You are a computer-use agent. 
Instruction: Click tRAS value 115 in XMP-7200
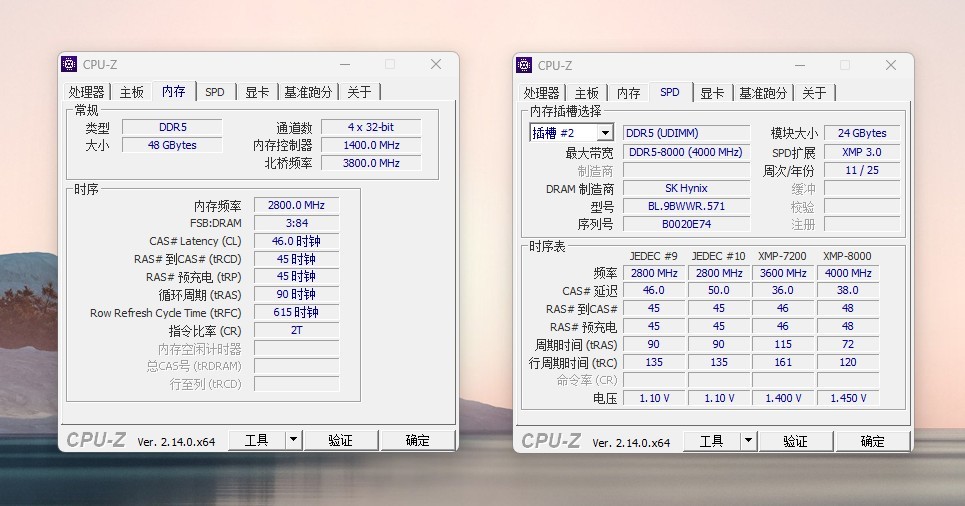(x=783, y=344)
